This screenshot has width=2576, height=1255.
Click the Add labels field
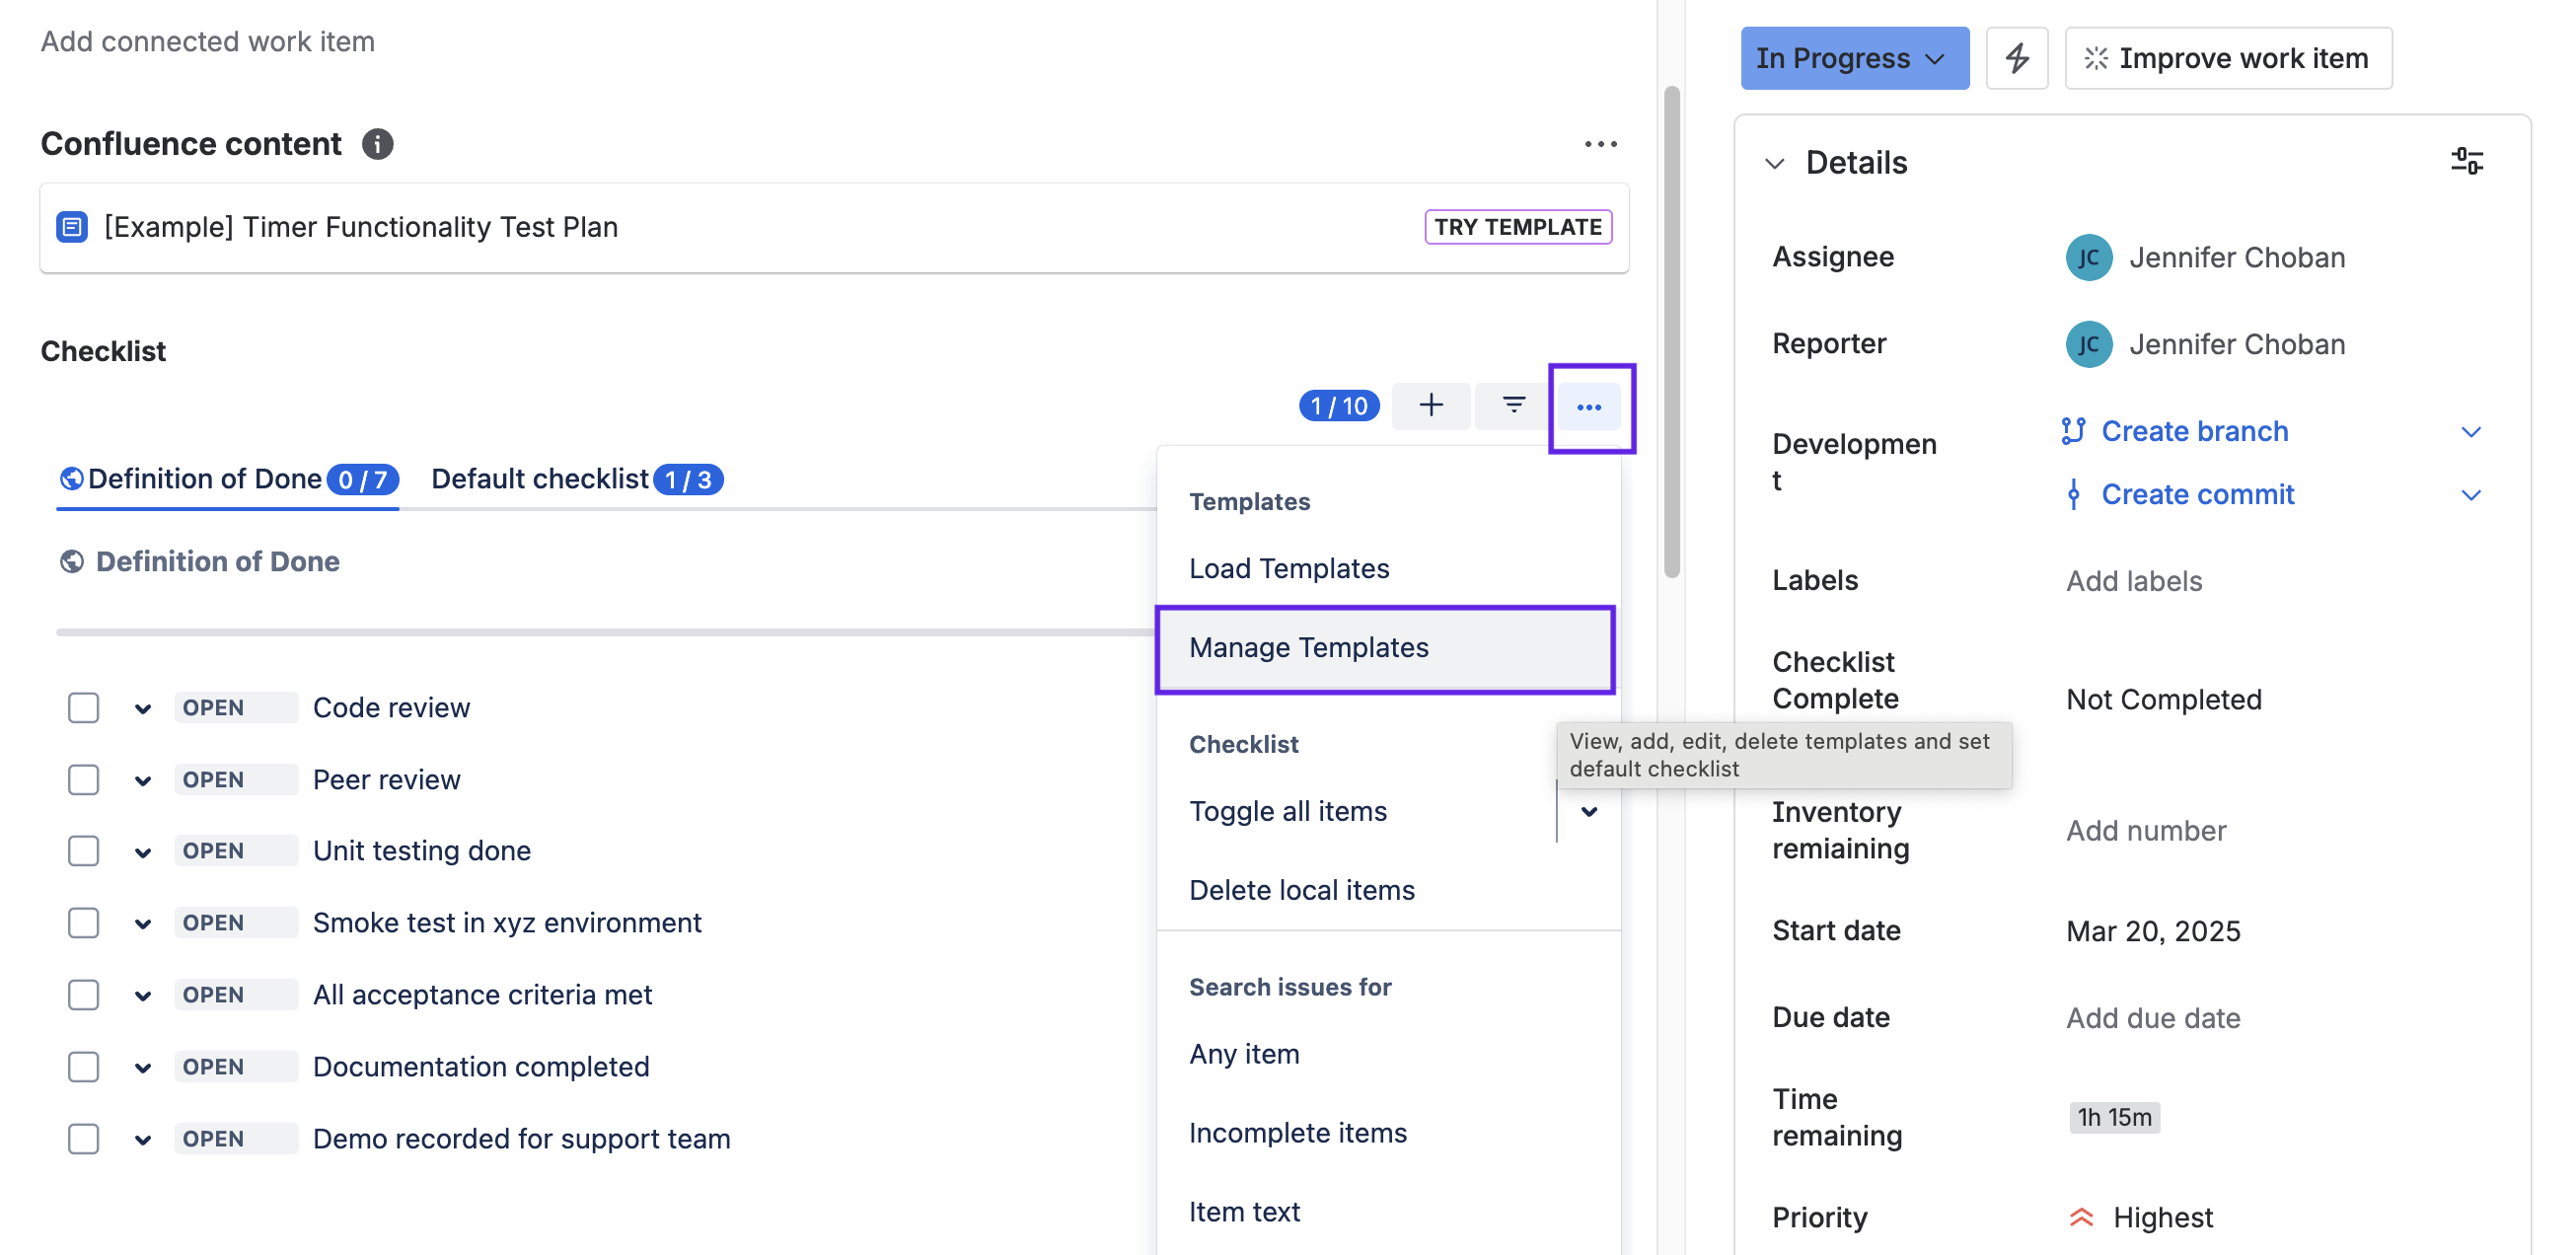coord(2133,581)
